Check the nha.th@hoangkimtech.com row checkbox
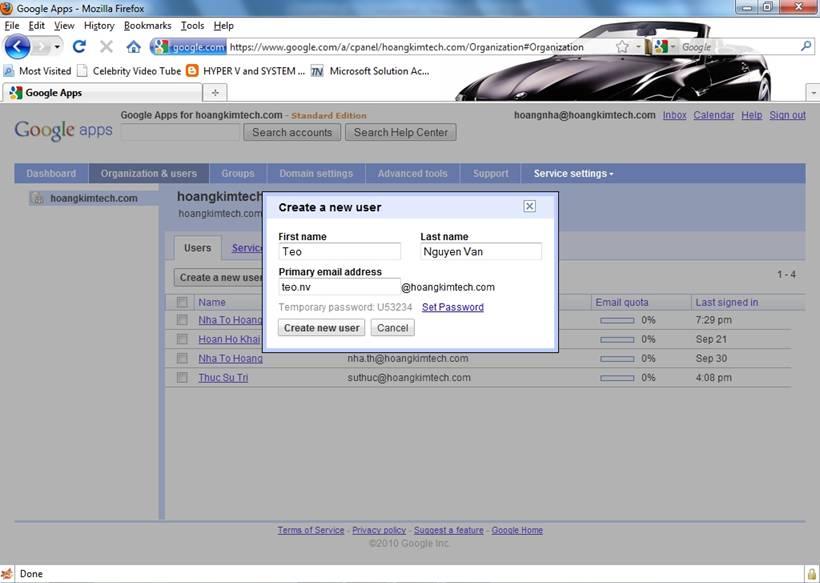 pyautogui.click(x=182, y=358)
